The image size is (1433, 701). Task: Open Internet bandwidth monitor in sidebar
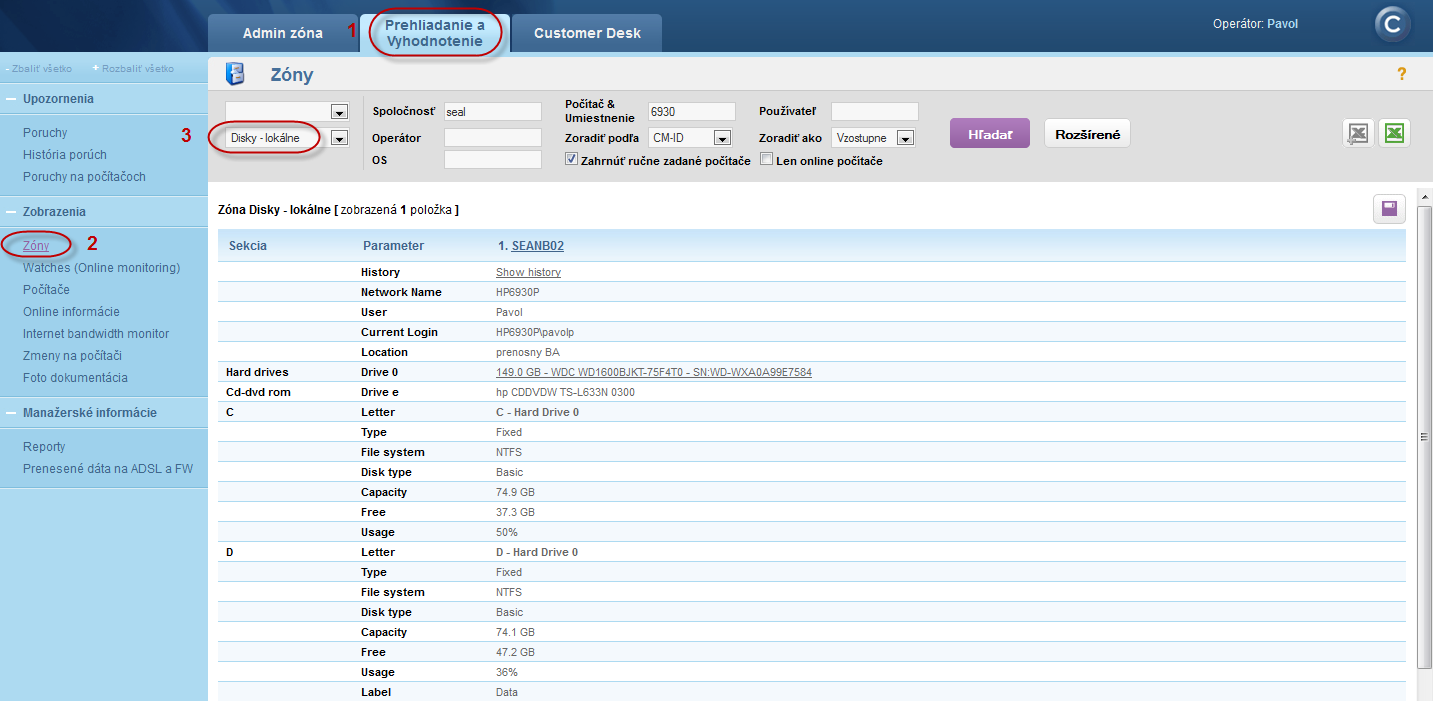click(x=96, y=334)
